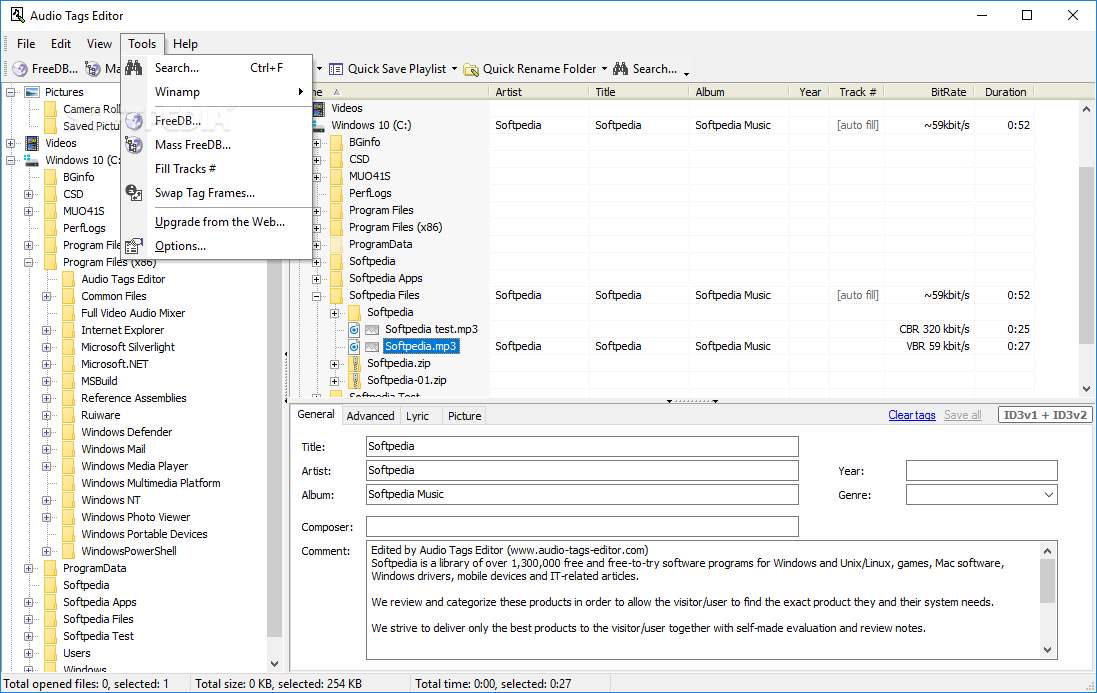The height and width of the screenshot is (693, 1097).
Task: Click the Videos library icon in the left tree
Action: pyautogui.click(x=31, y=143)
